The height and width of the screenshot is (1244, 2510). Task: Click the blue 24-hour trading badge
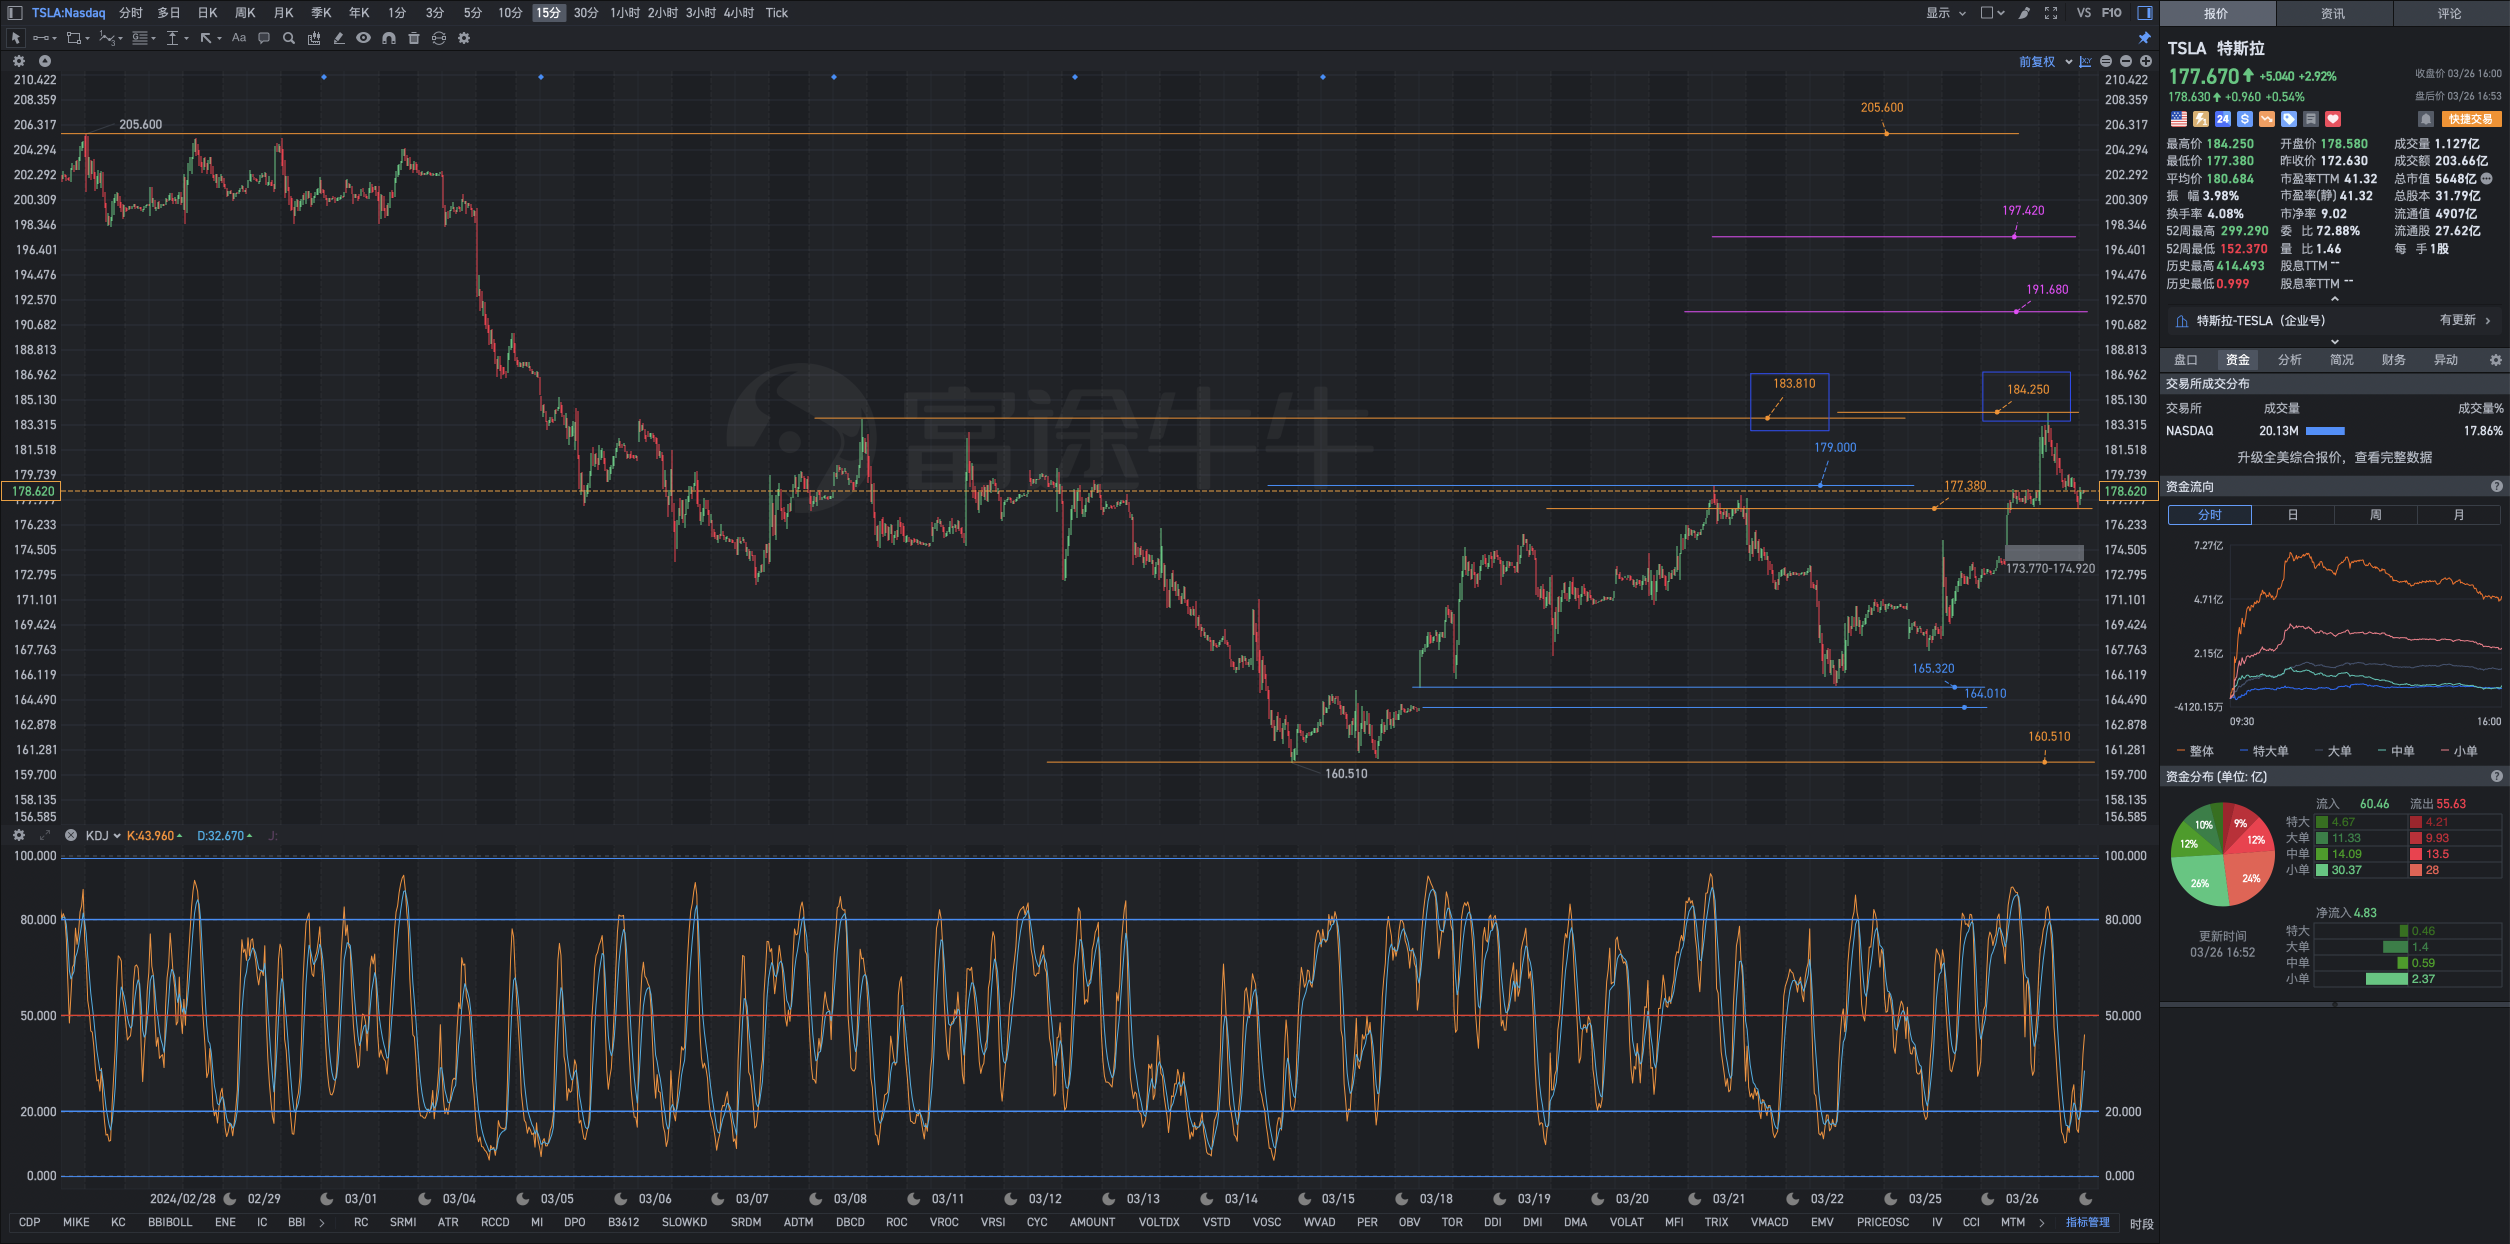point(2223,119)
